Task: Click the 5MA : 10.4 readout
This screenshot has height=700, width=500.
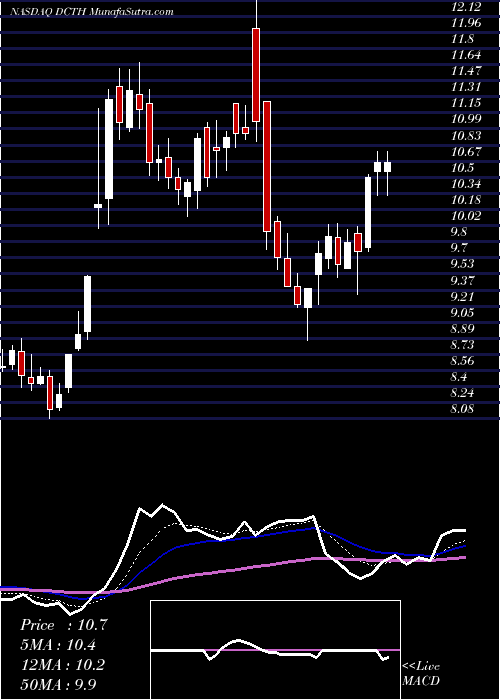Action: (x=58, y=645)
